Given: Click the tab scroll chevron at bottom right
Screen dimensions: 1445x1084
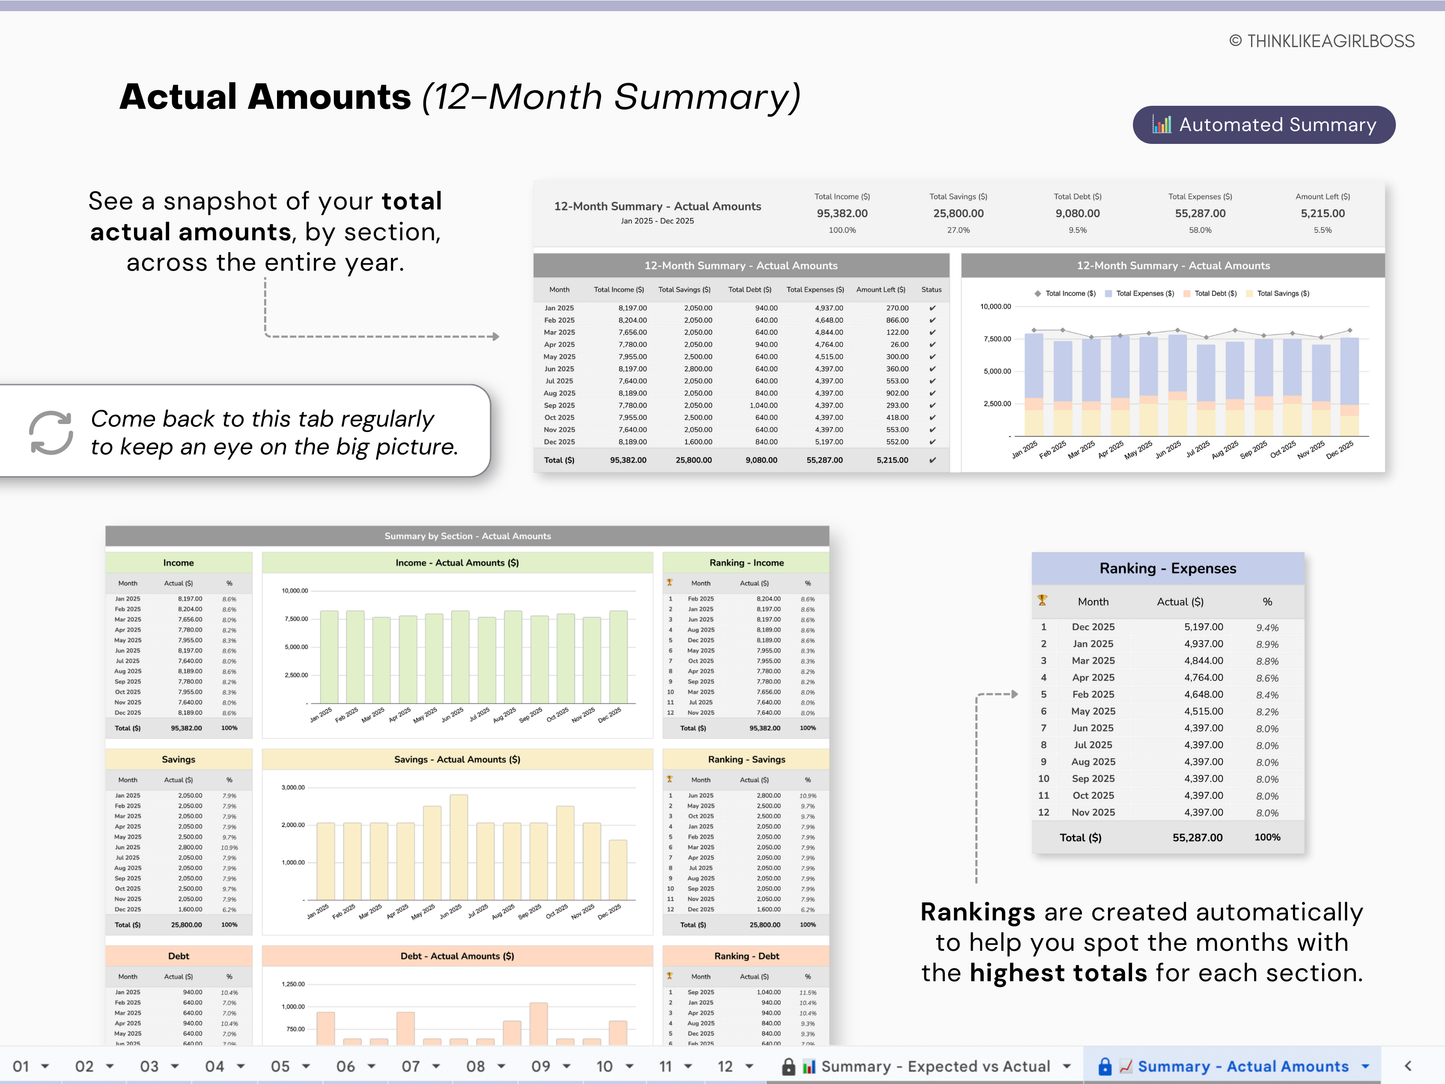Looking at the screenshot, I should [1410, 1066].
